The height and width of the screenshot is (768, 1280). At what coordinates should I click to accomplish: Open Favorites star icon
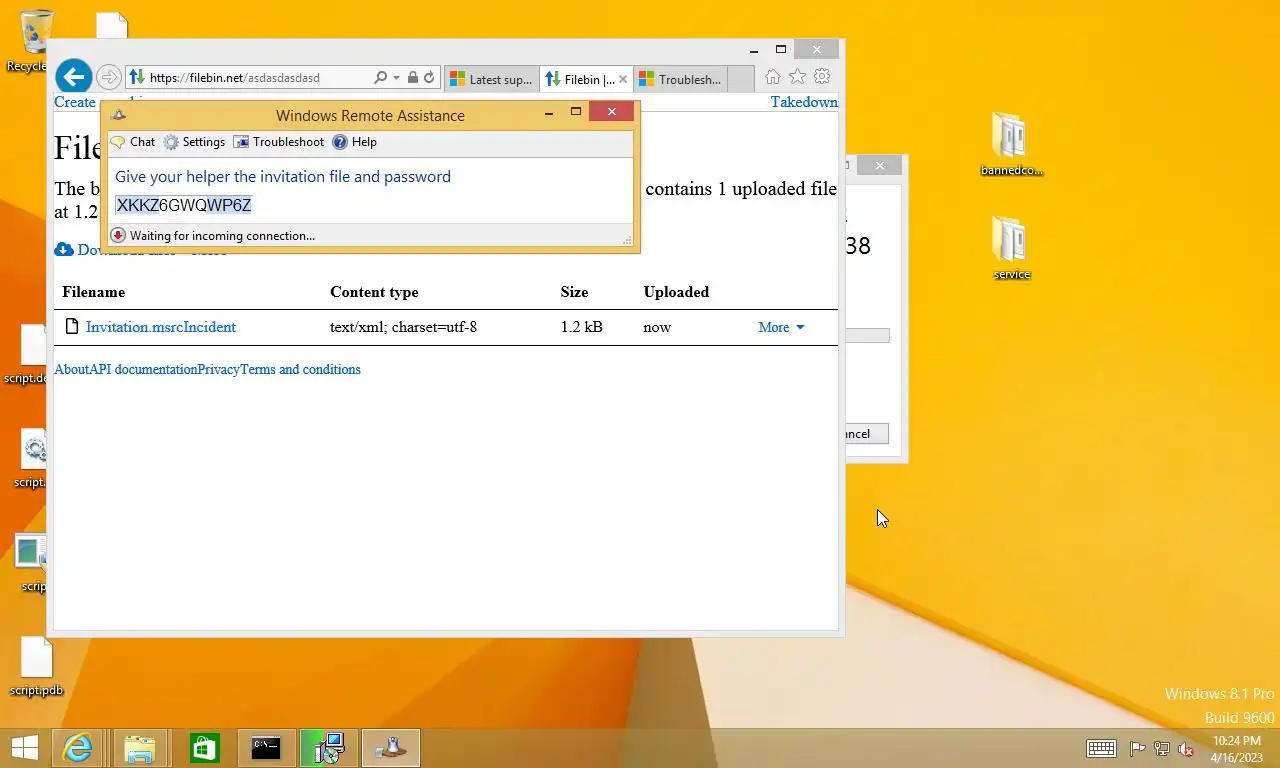click(x=797, y=77)
